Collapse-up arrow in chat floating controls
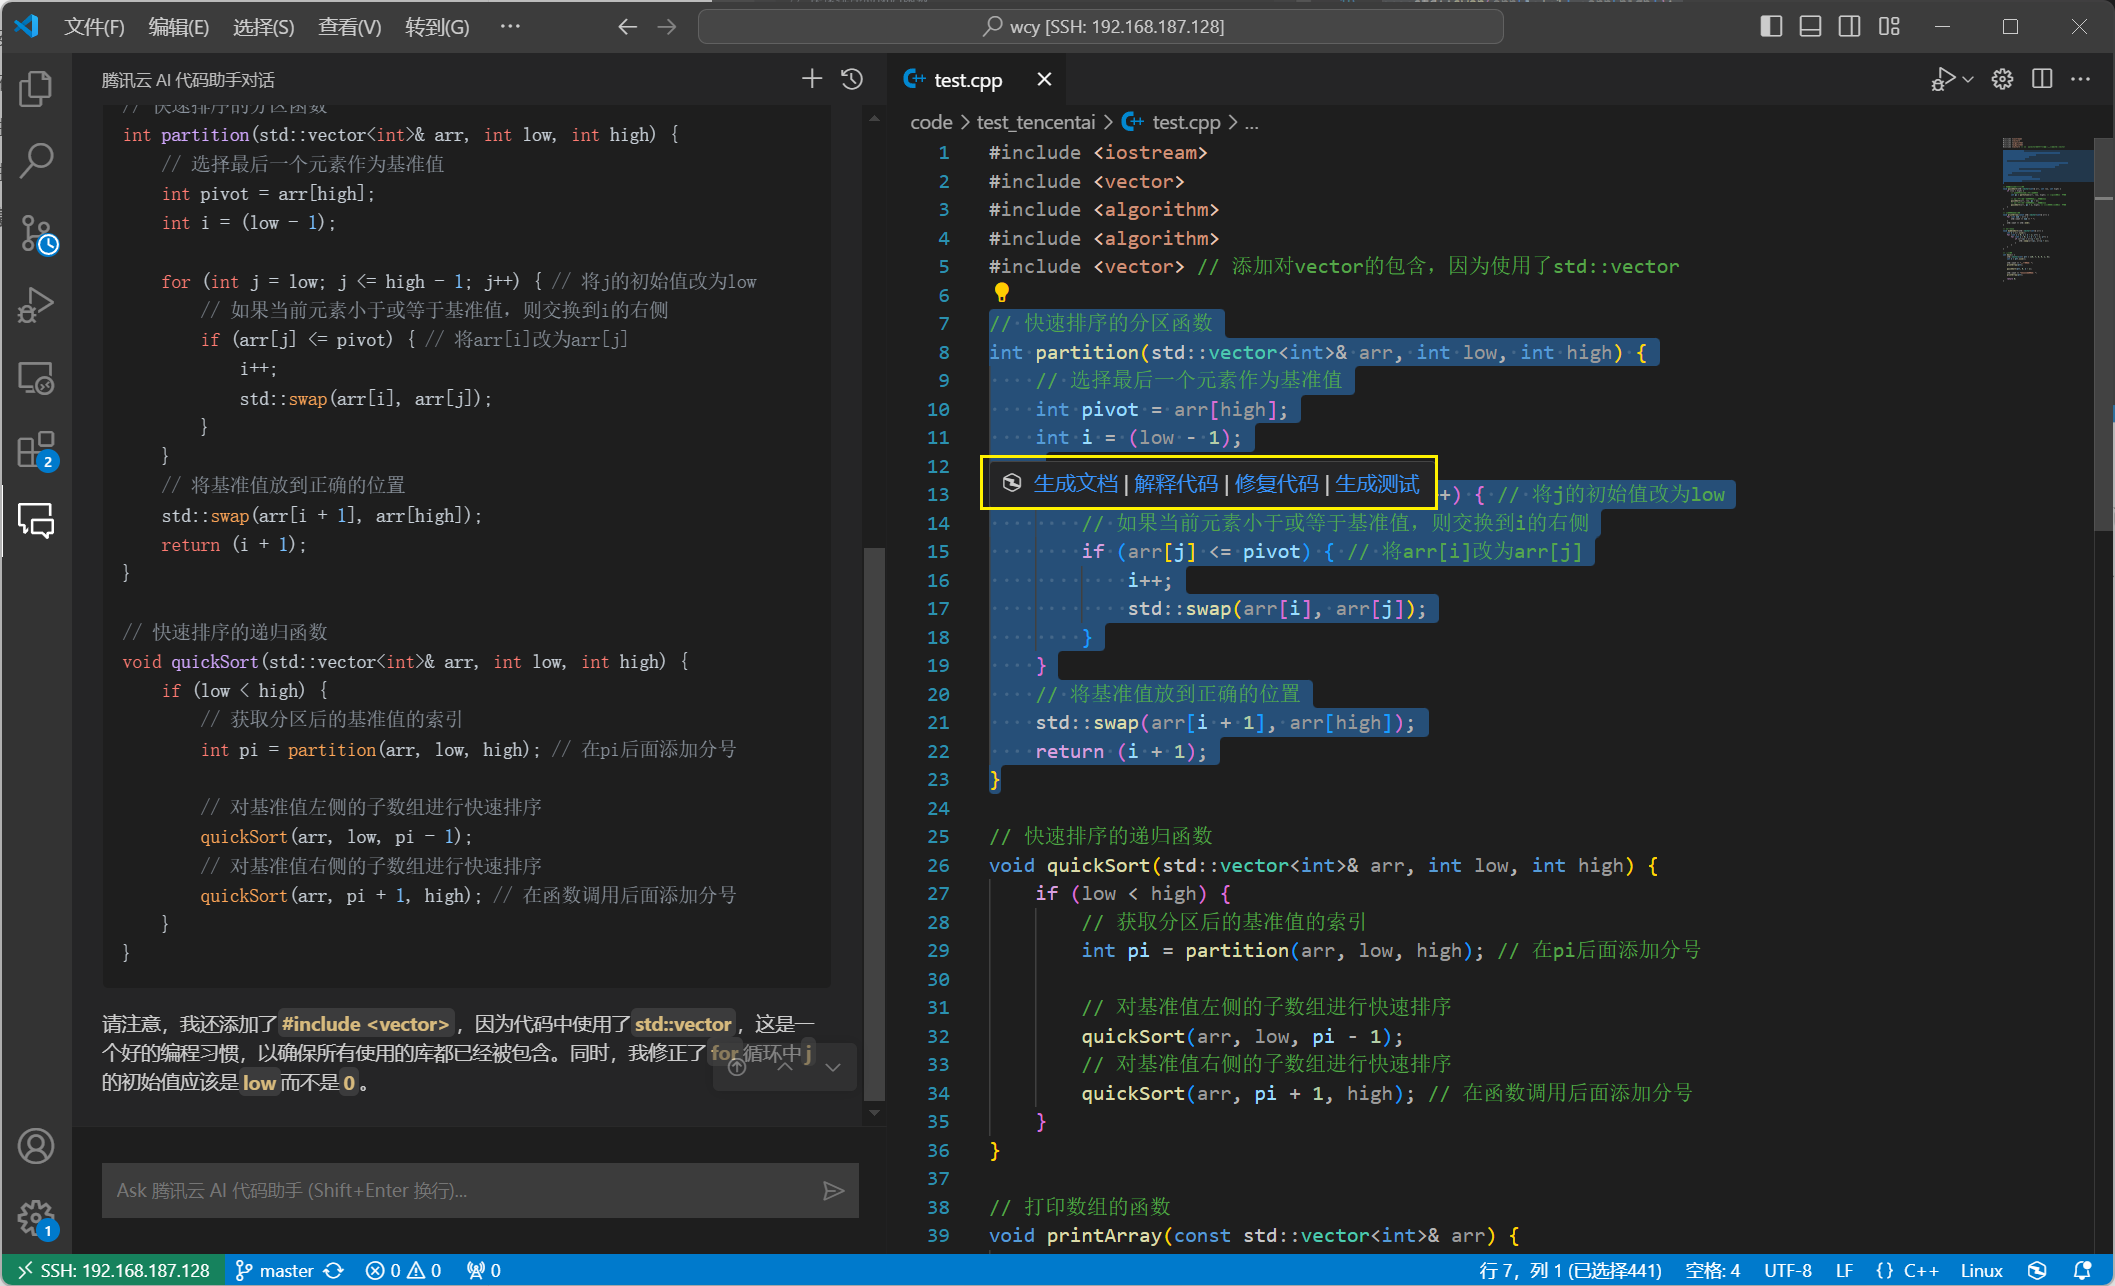 coord(785,1067)
